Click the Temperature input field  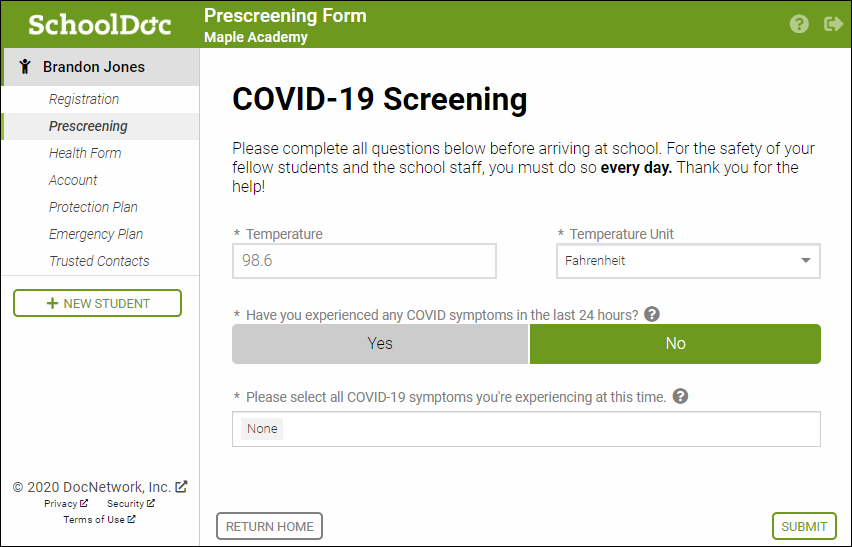364,261
